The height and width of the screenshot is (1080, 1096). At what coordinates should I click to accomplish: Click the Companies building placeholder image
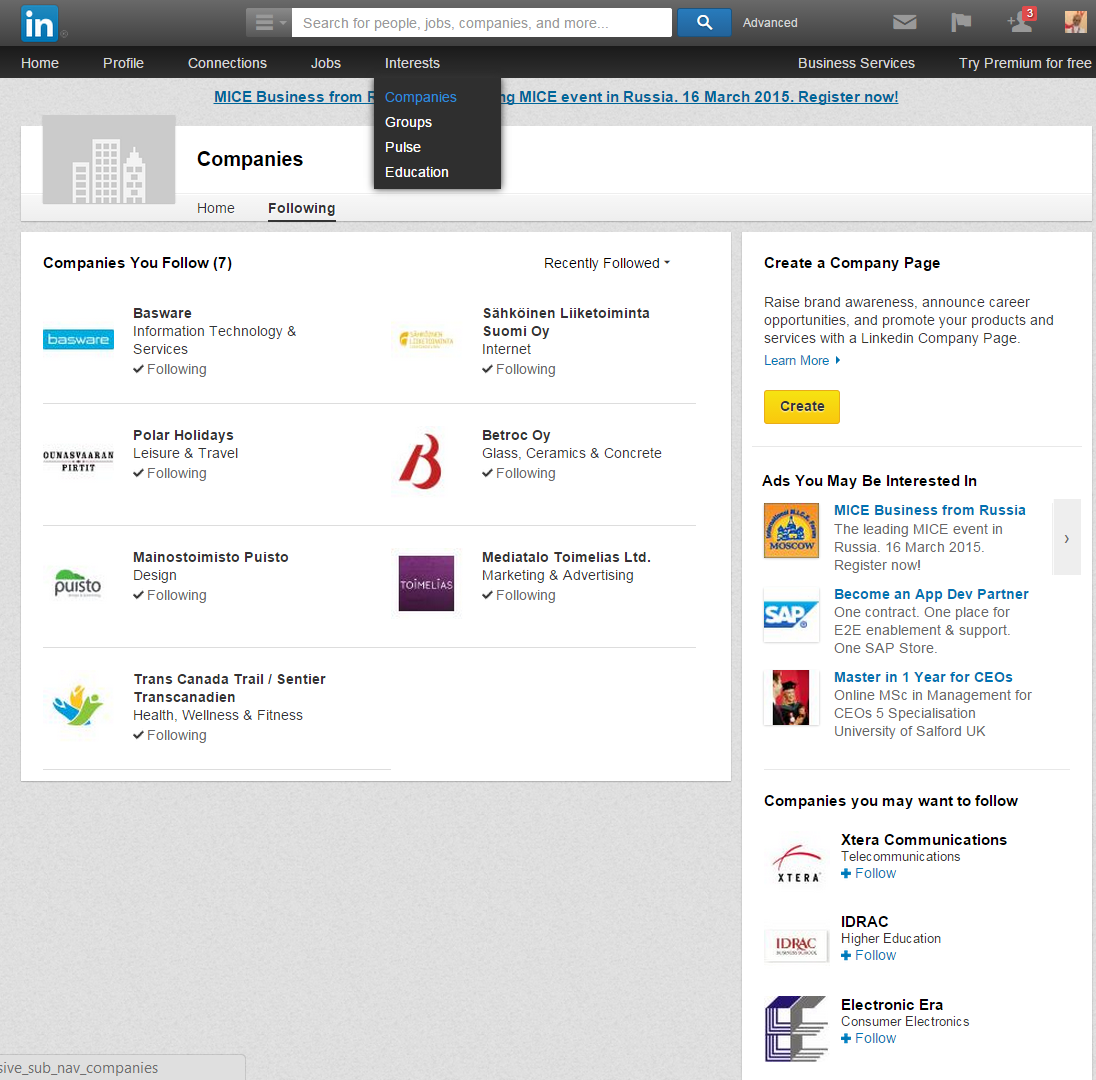click(109, 160)
